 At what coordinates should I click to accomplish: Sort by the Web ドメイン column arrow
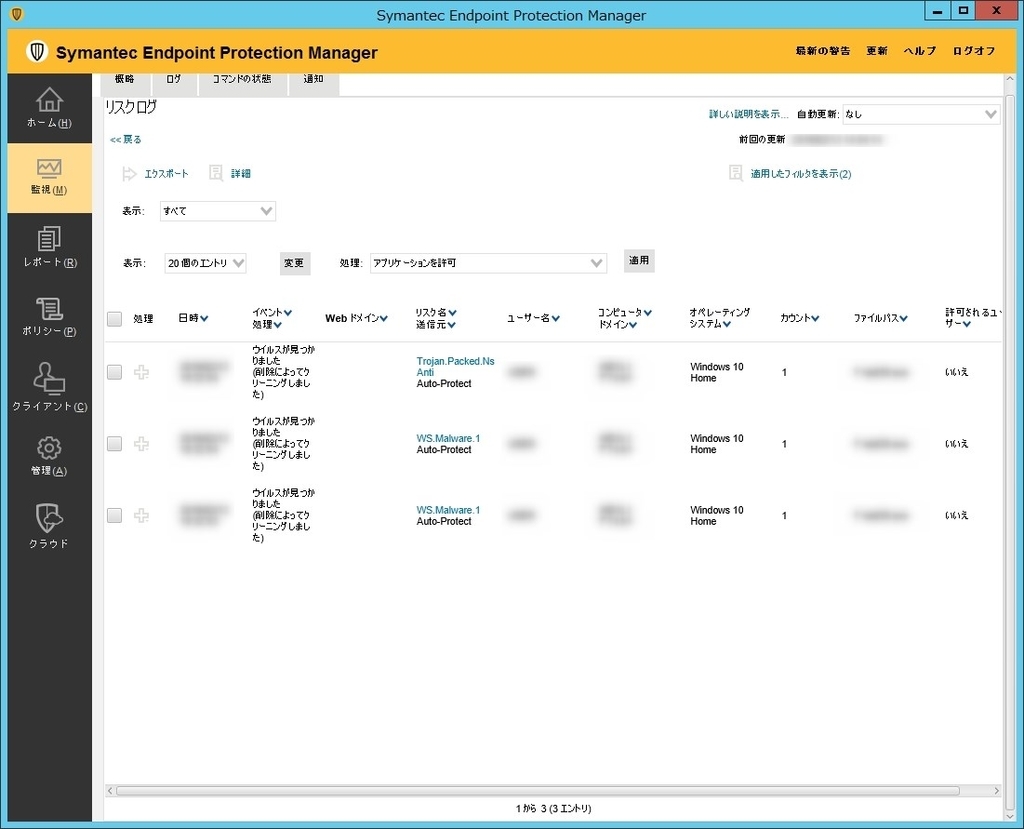click(x=384, y=319)
